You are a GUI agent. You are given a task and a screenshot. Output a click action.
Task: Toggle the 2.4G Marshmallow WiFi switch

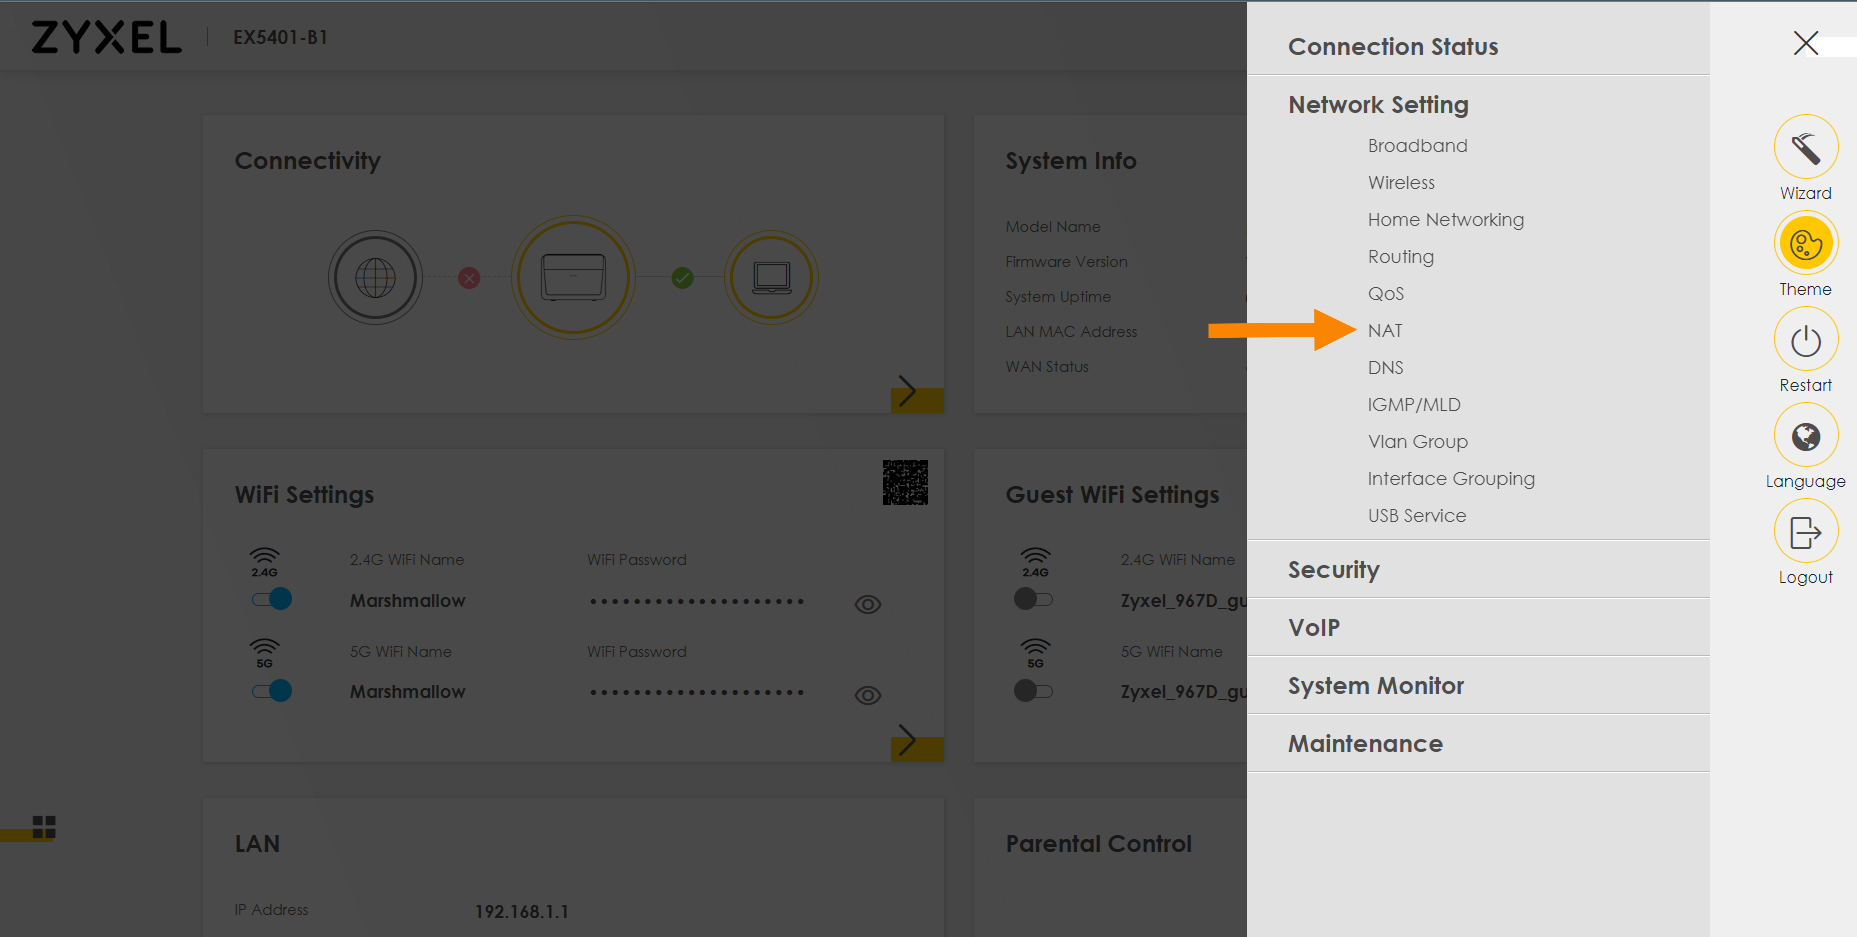(272, 599)
